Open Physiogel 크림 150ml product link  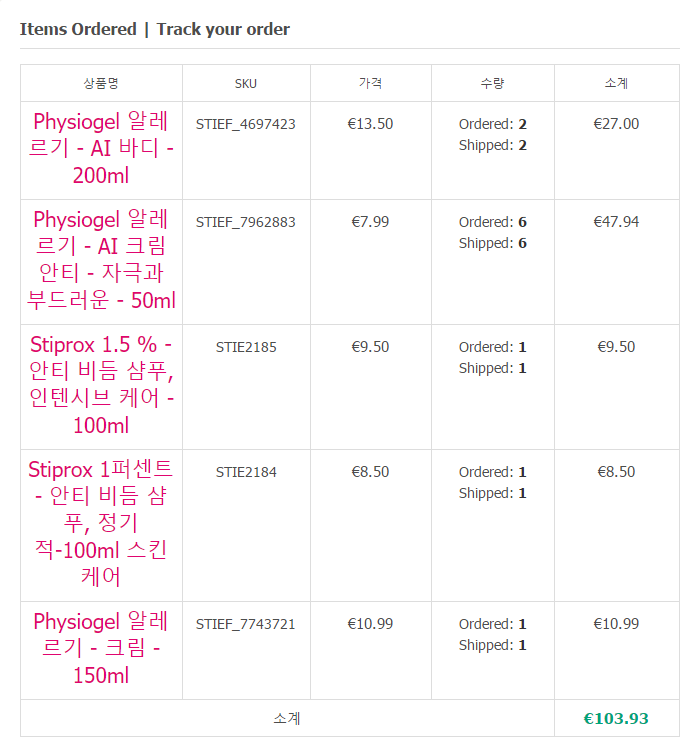click(101, 648)
